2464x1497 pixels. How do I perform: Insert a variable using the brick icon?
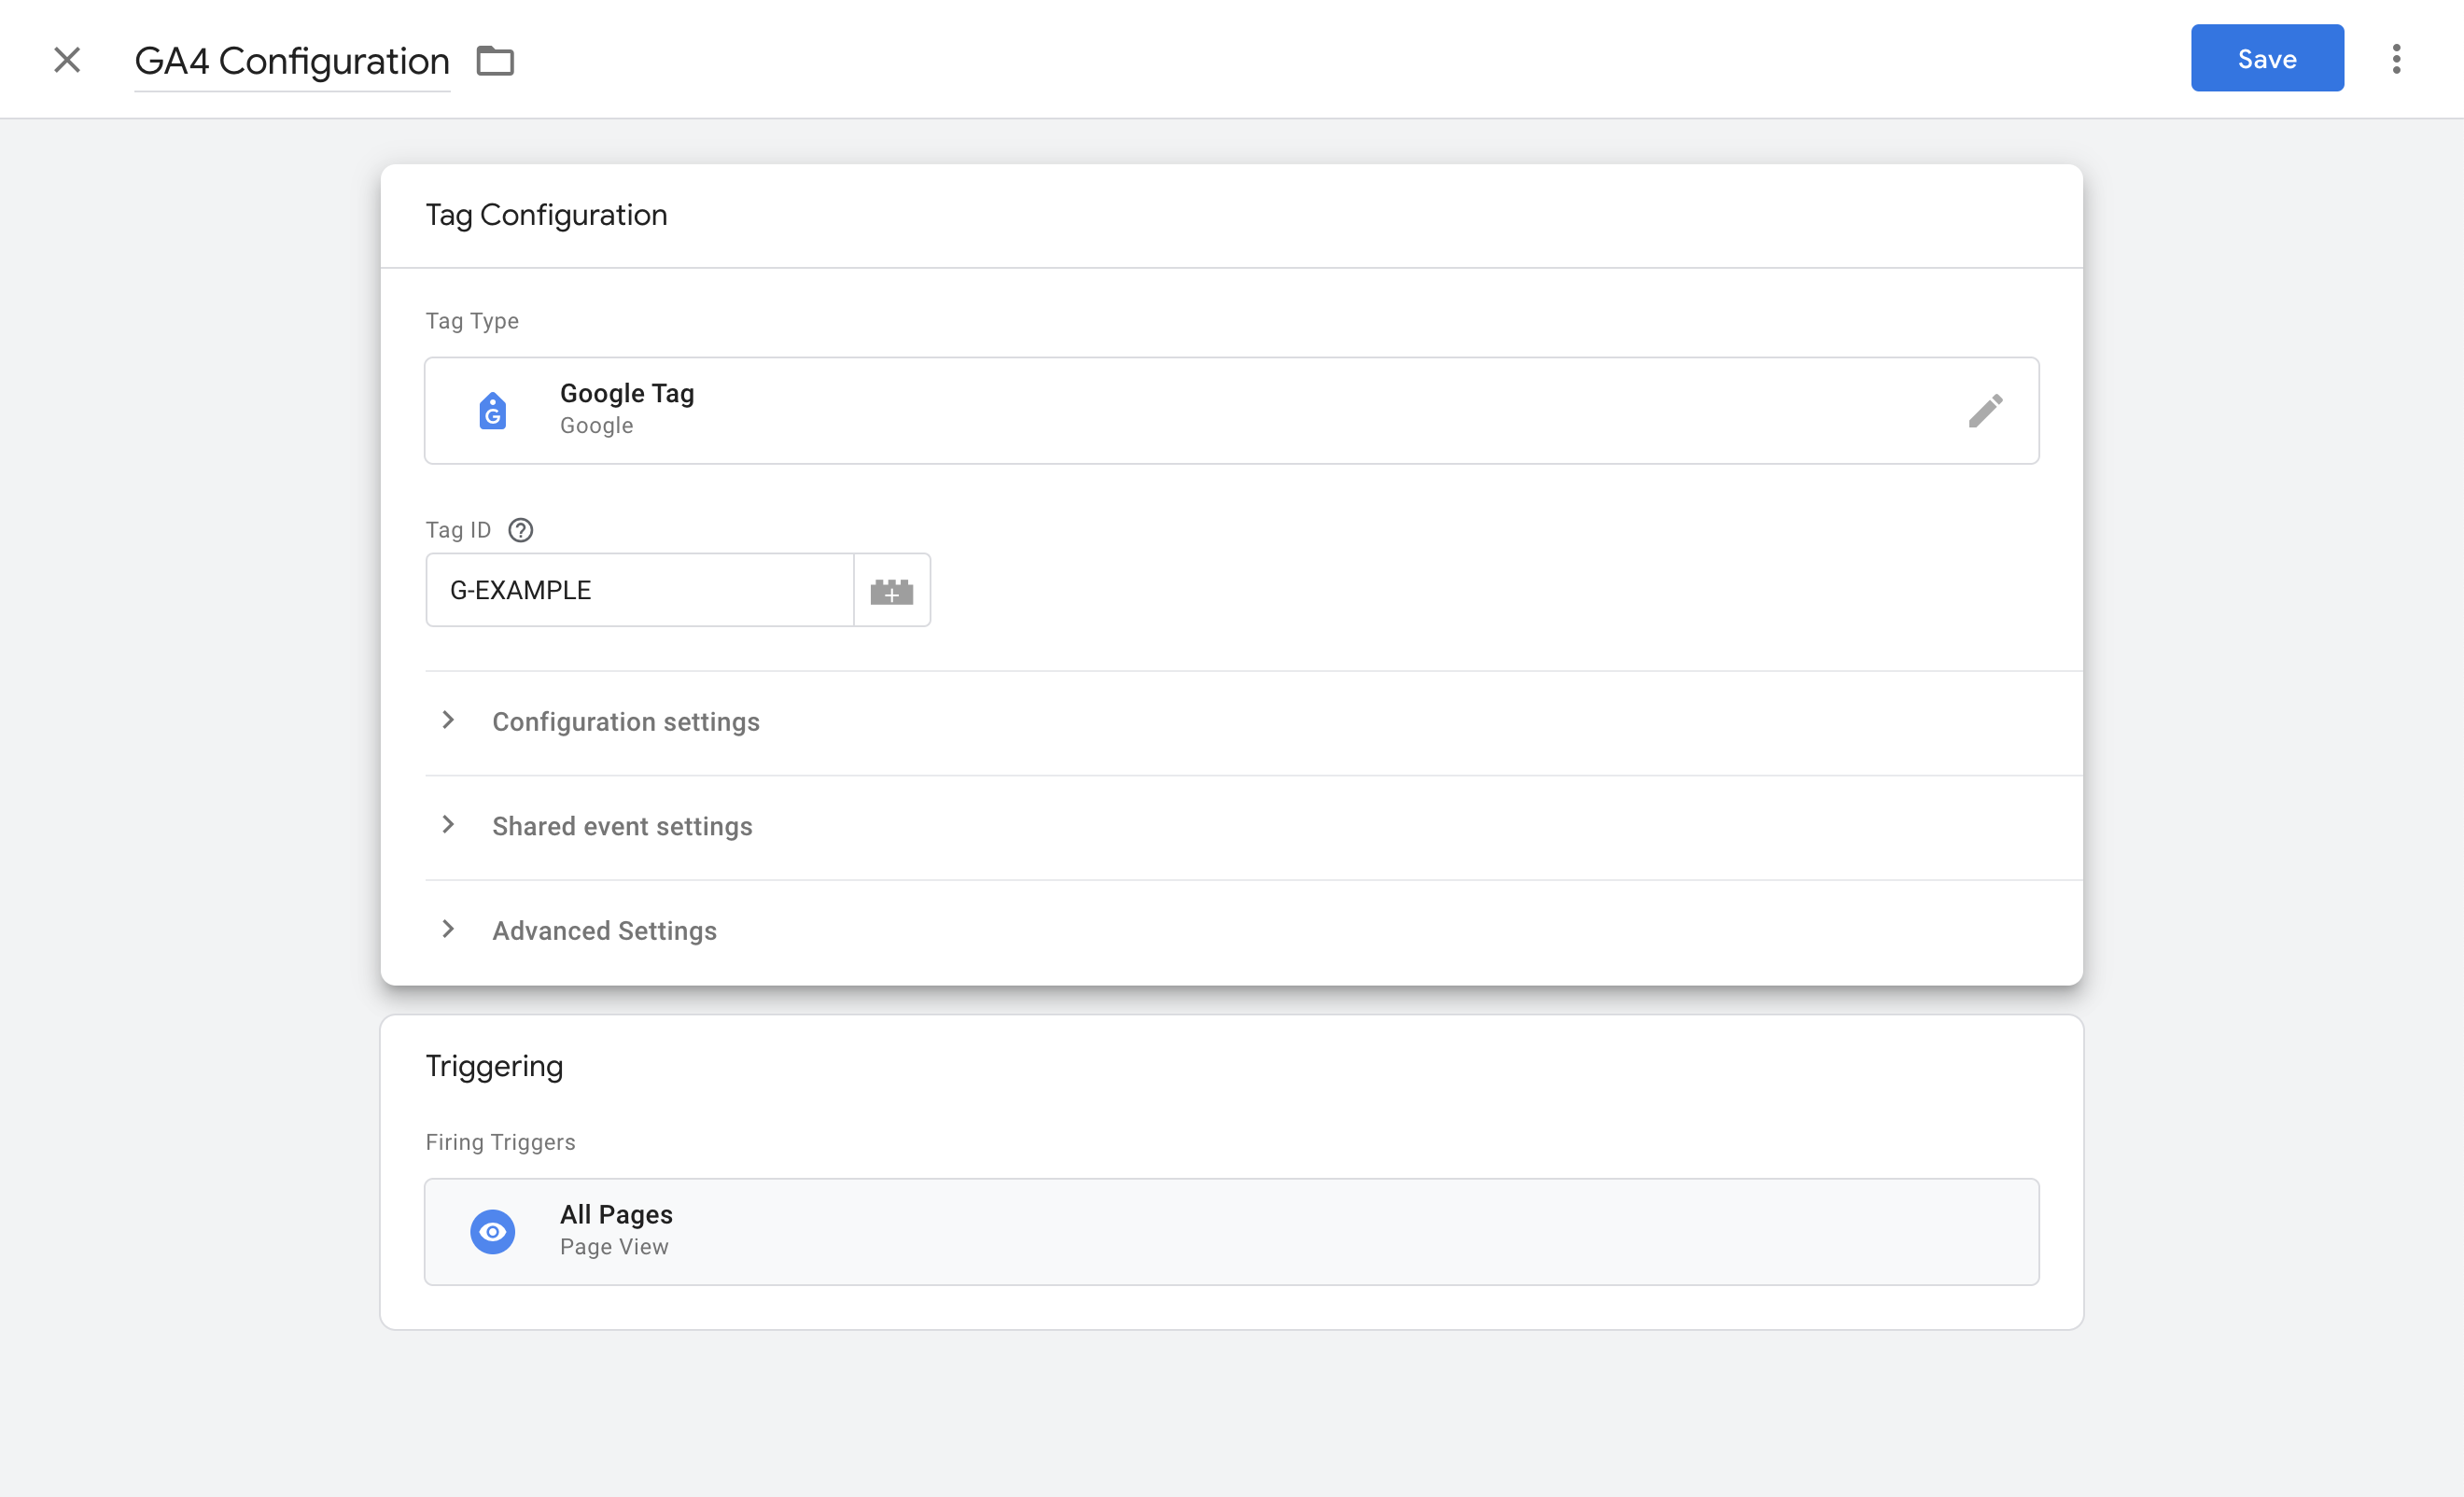point(892,590)
